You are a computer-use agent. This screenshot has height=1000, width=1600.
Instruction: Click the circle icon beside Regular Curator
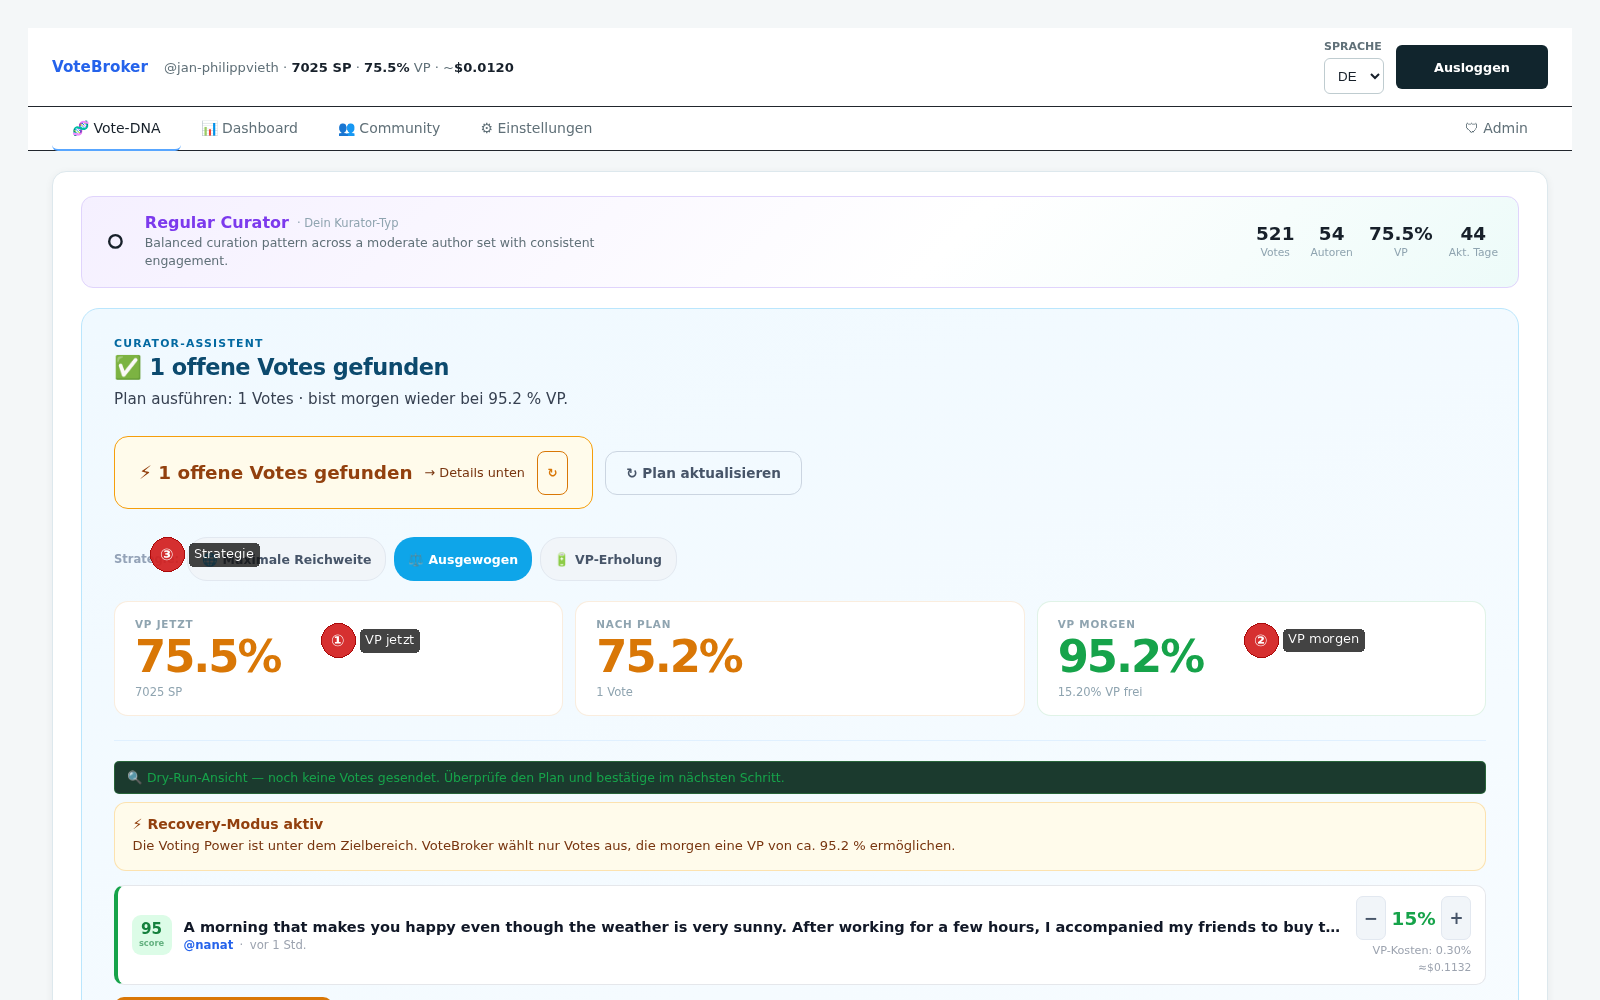coord(116,242)
